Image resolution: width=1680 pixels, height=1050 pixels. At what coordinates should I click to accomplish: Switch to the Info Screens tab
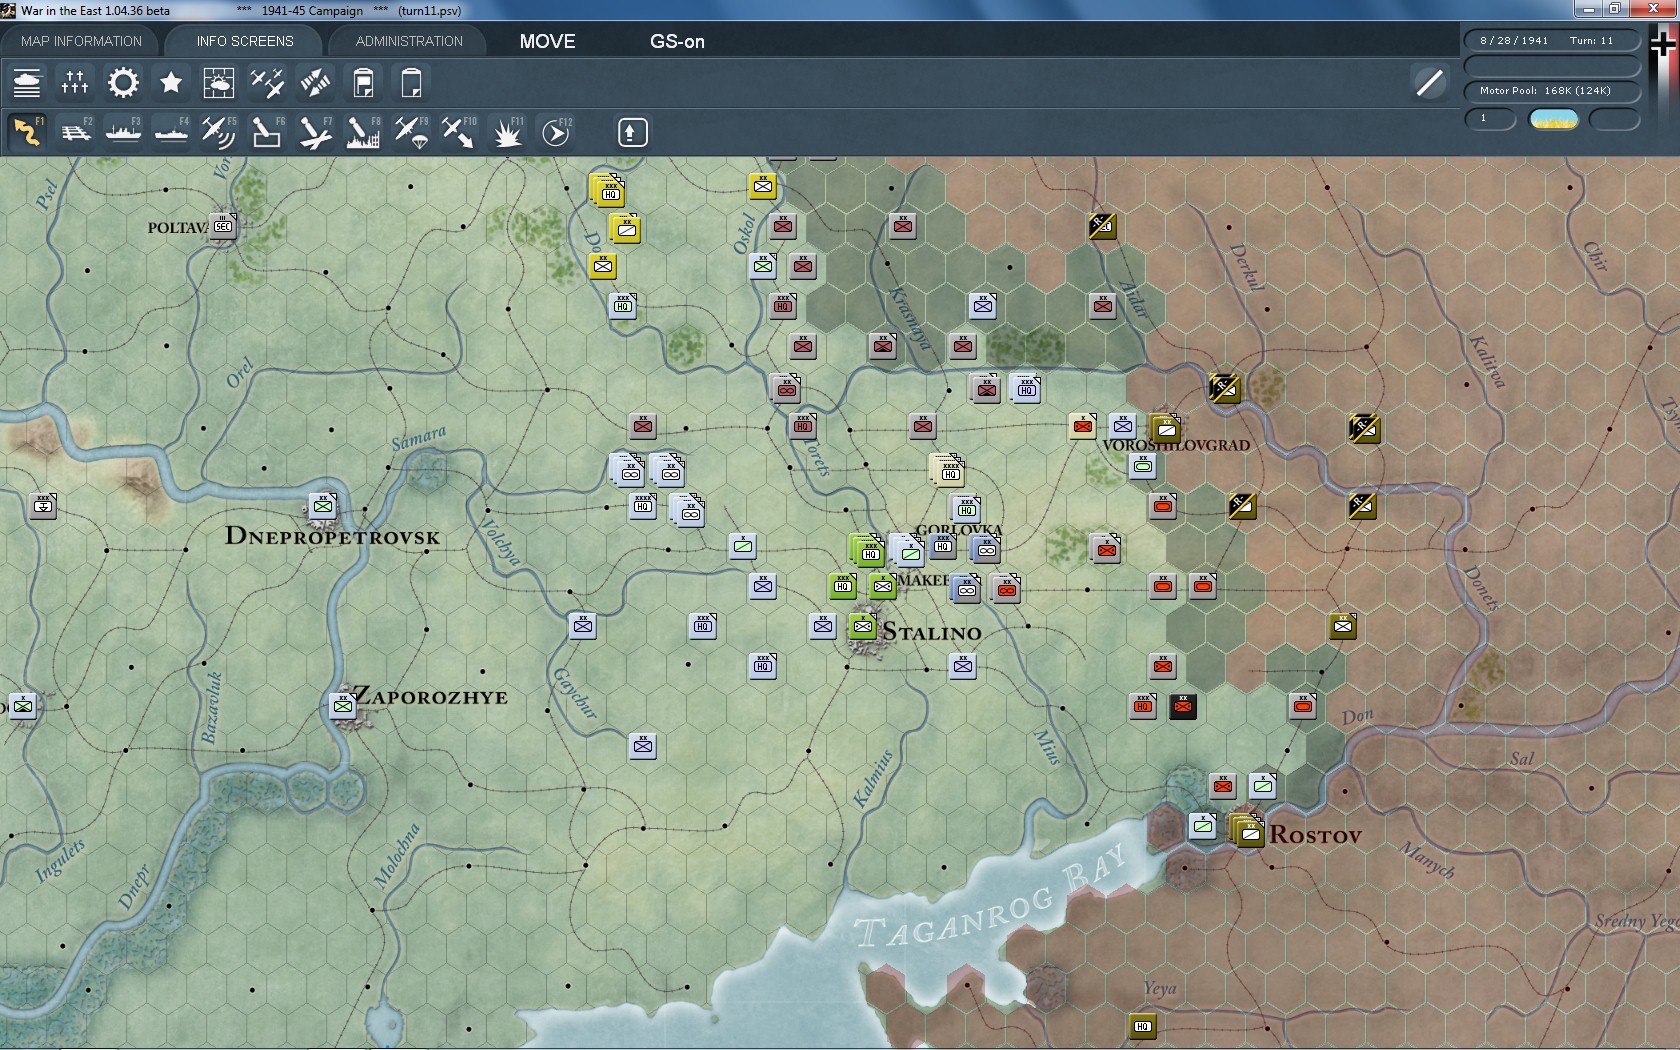pos(245,41)
